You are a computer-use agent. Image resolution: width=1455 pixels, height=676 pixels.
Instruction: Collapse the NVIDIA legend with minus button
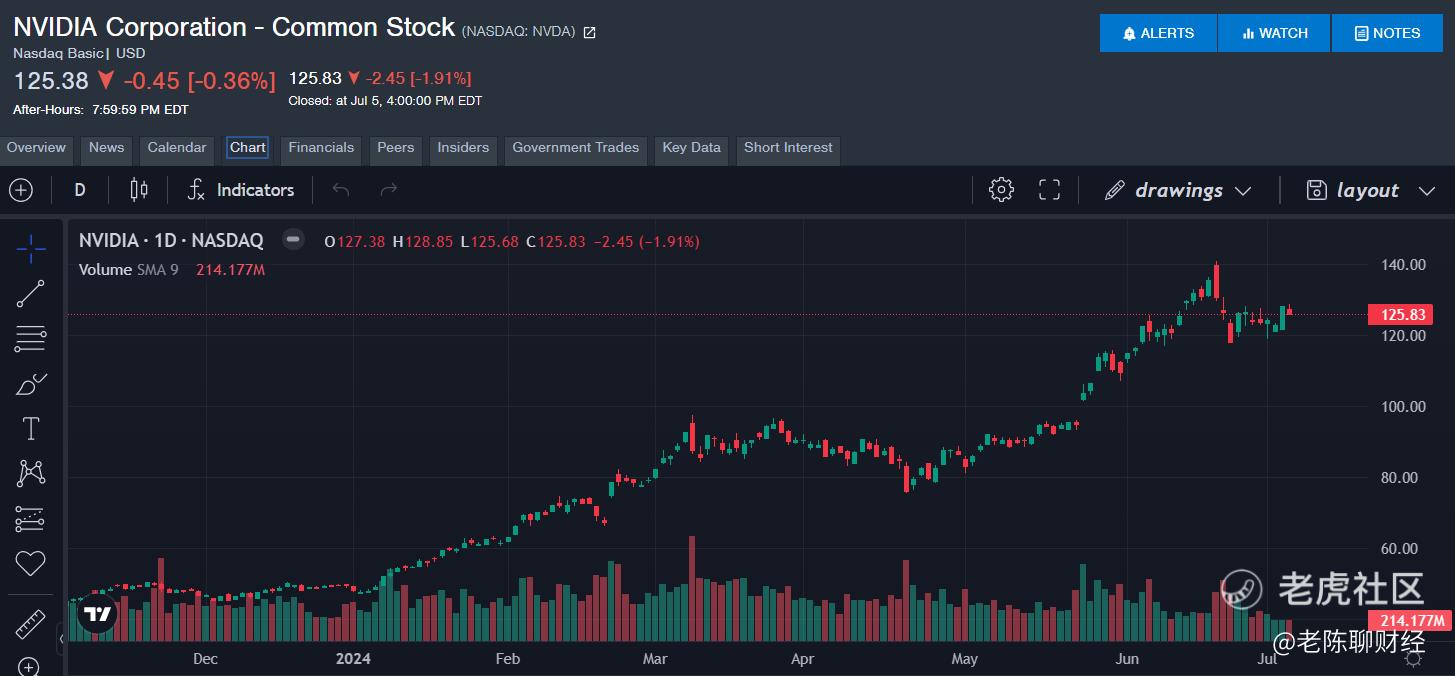[293, 239]
